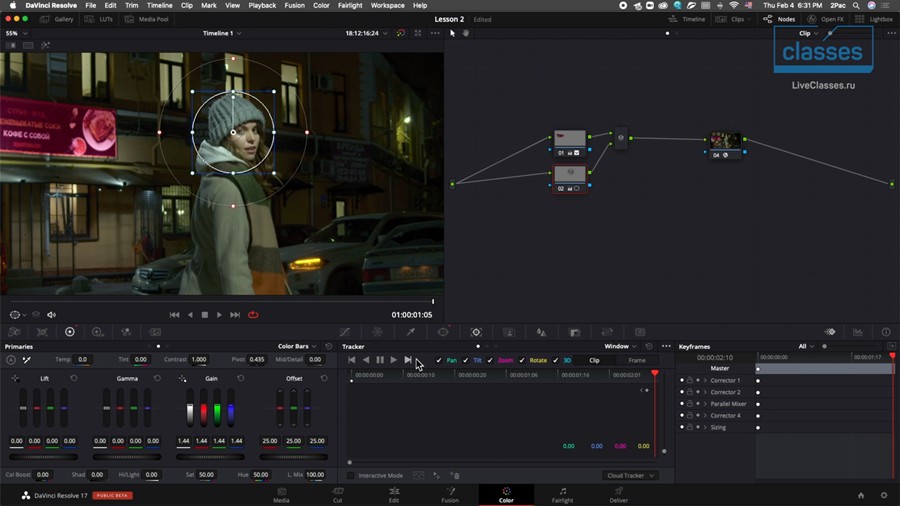Select the hand pan tool in node editor
The height and width of the screenshot is (506, 900).
click(465, 33)
